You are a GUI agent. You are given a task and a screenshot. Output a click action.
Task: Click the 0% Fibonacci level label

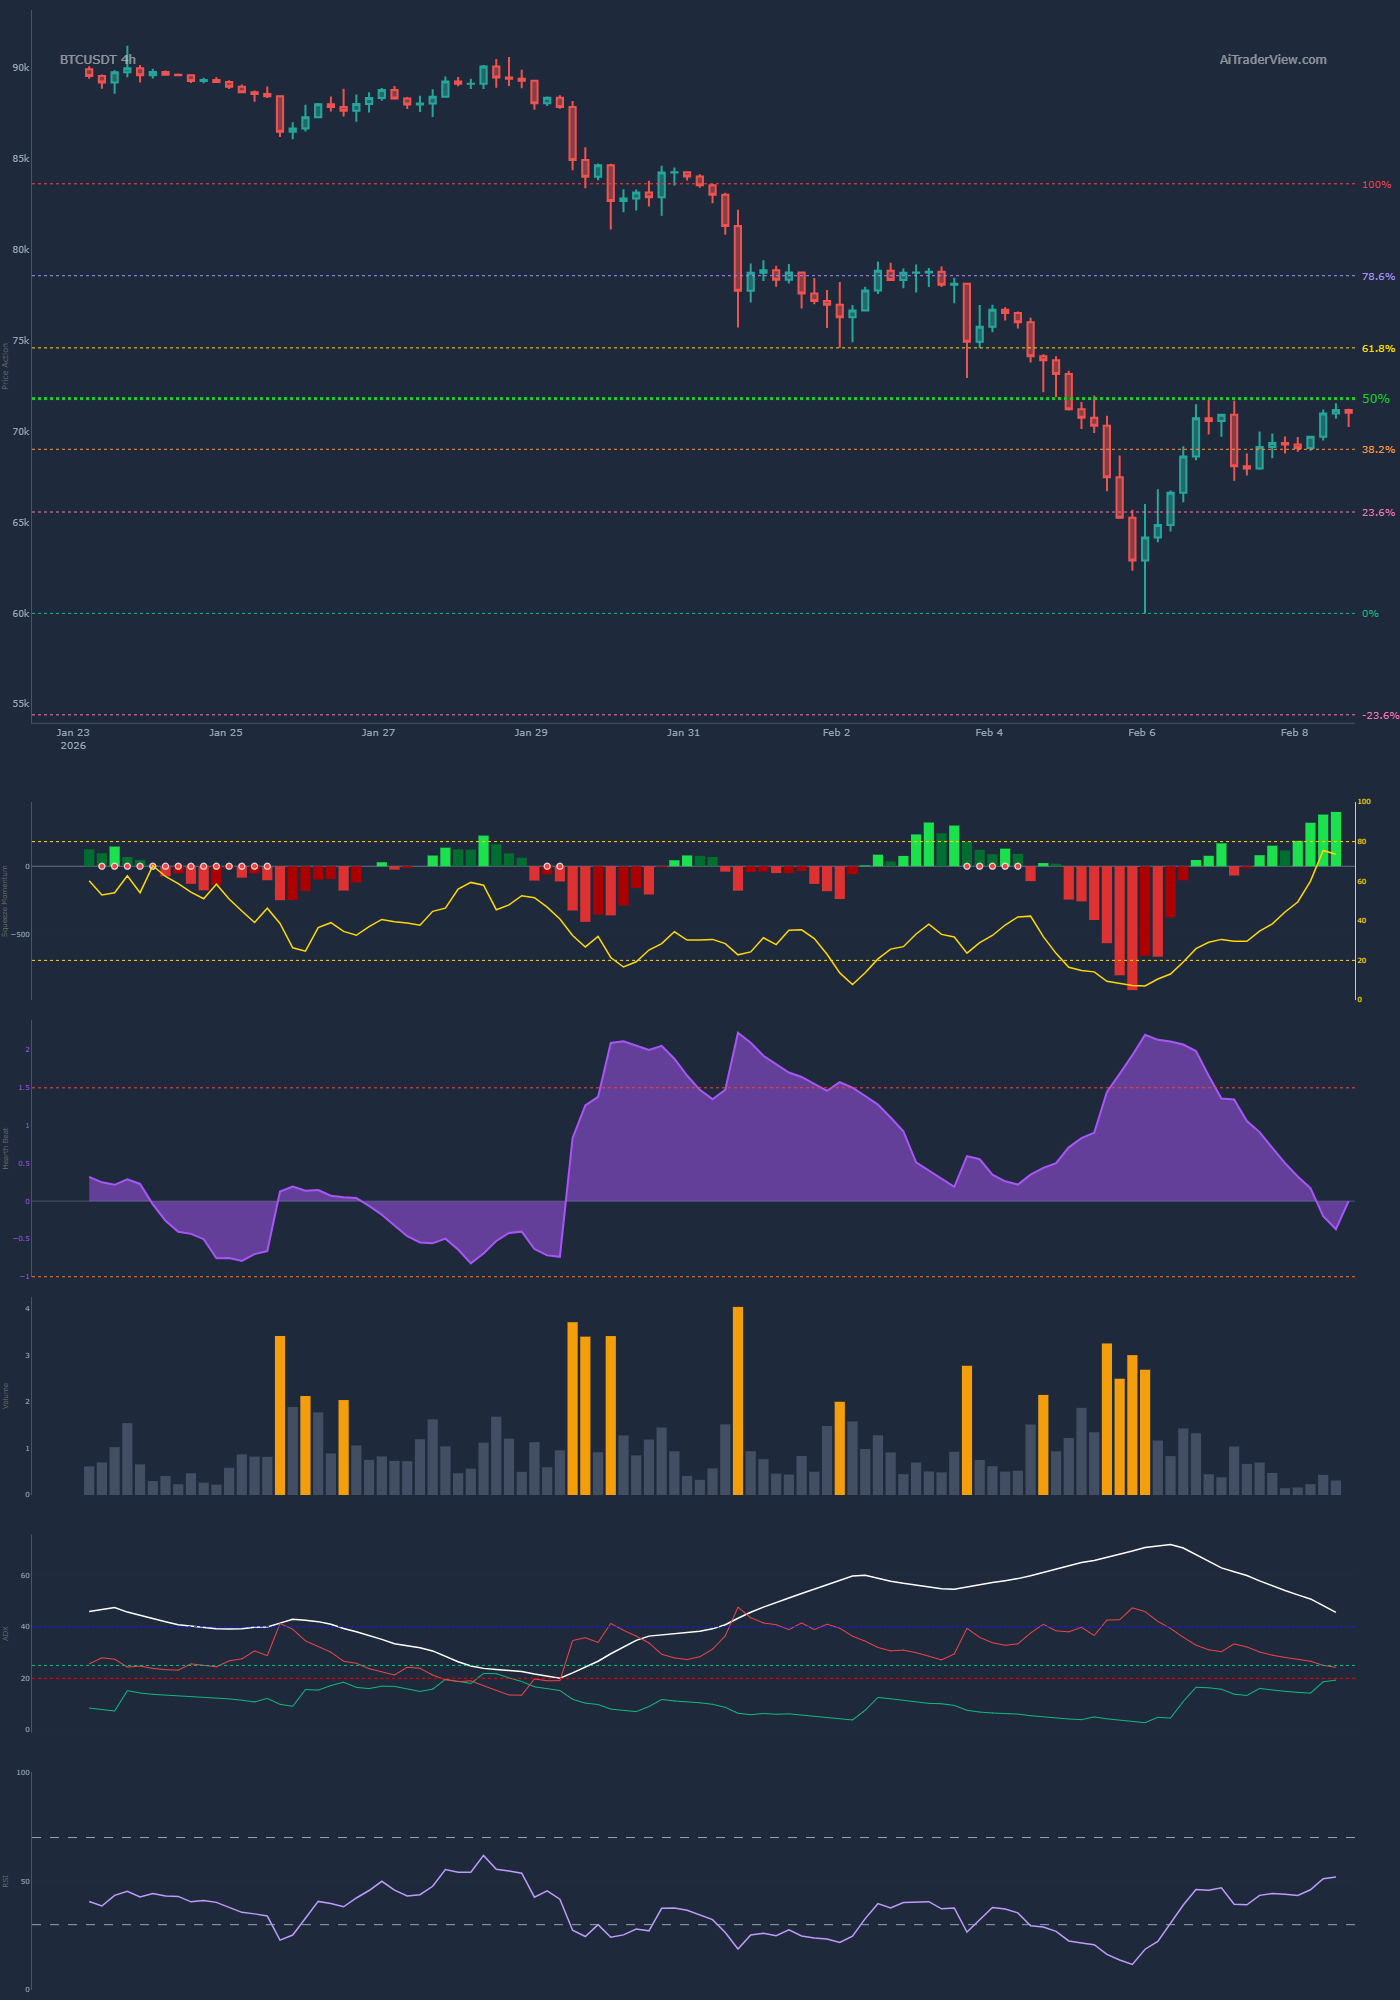click(x=1370, y=614)
